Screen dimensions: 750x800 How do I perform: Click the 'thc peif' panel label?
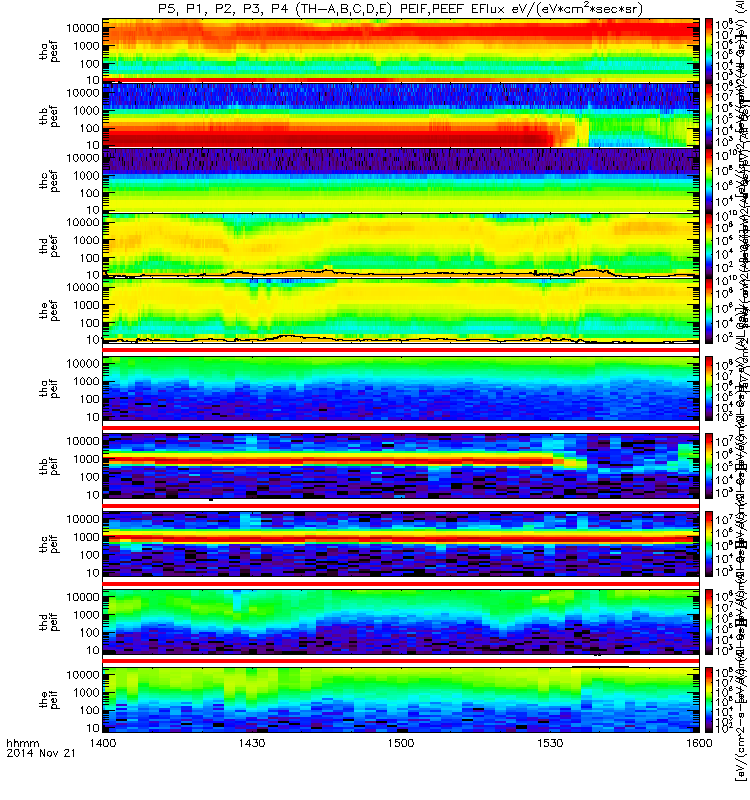click(49, 544)
